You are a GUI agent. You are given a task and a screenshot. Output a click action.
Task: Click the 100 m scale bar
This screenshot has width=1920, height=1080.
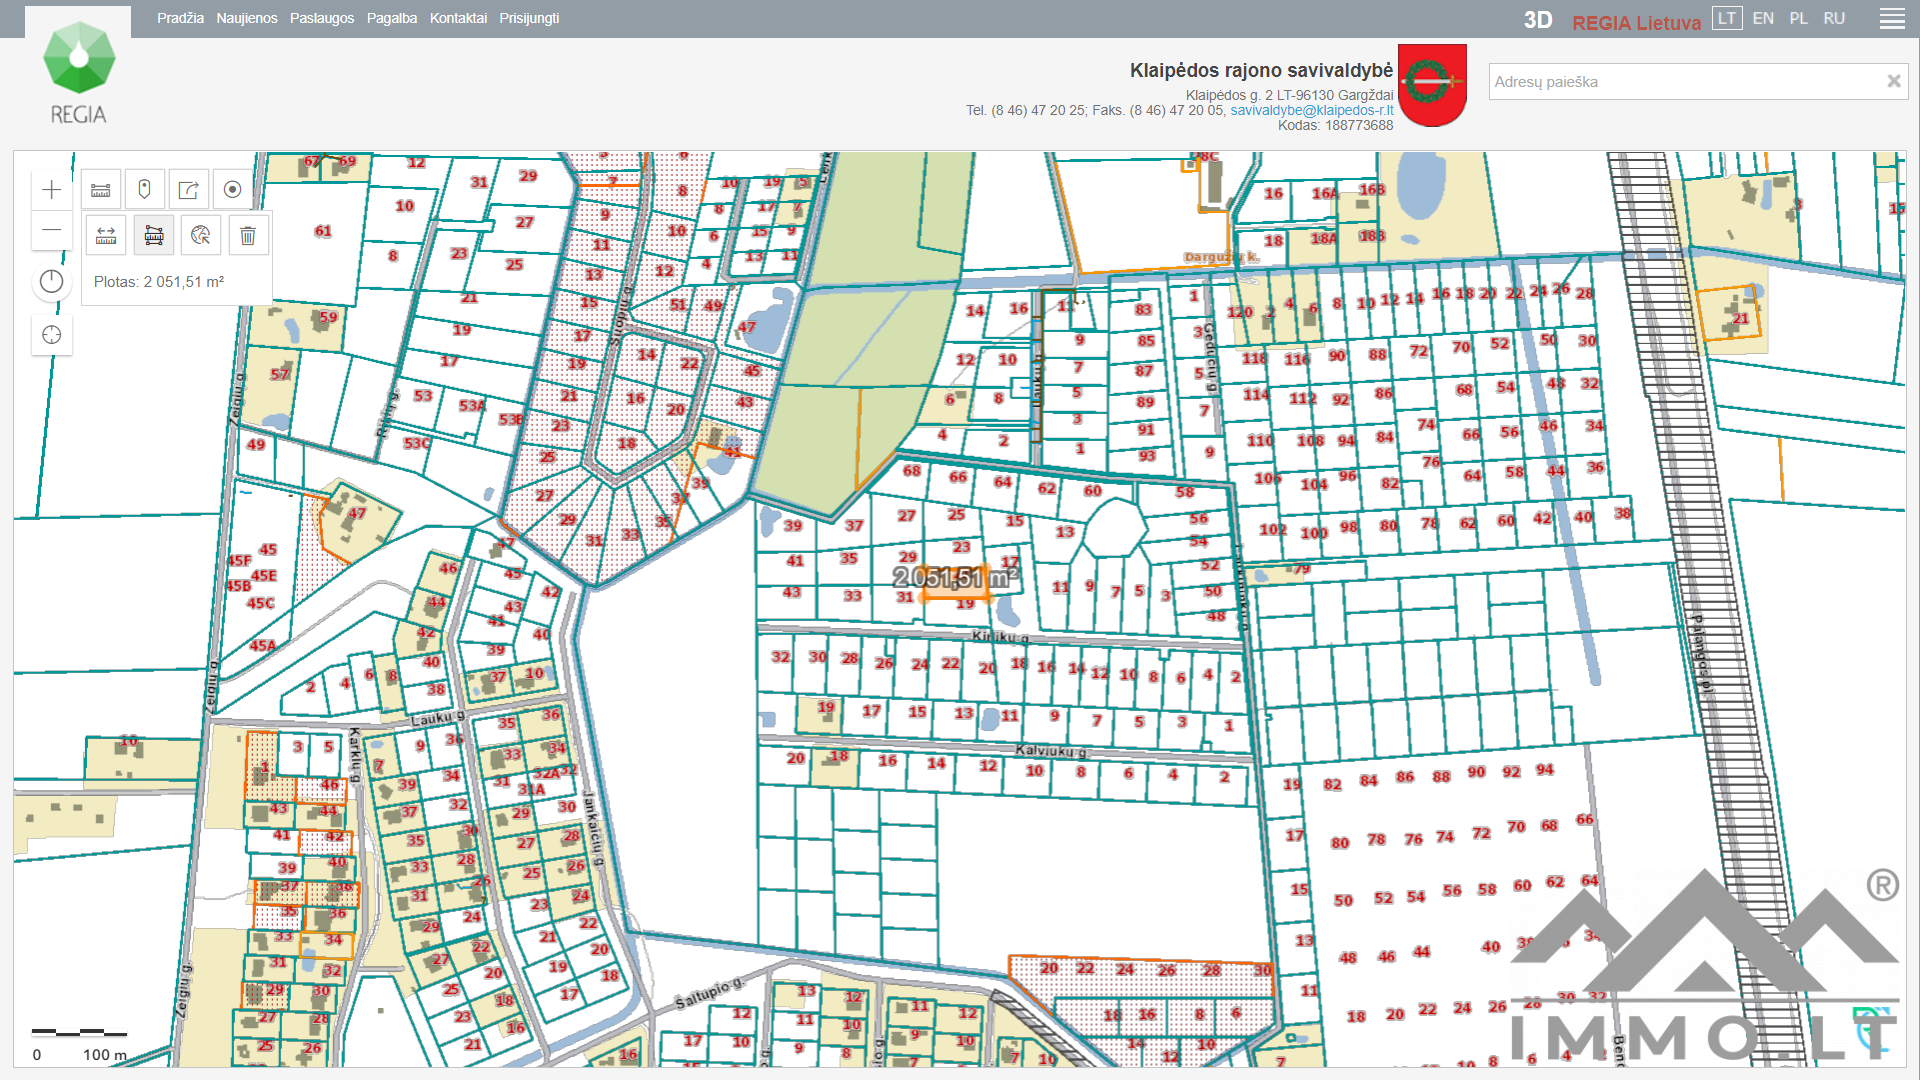(x=80, y=1032)
